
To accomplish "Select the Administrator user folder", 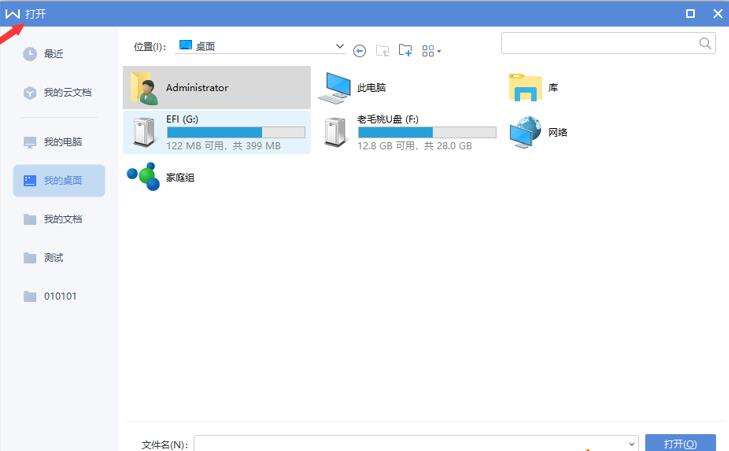I will click(217, 87).
